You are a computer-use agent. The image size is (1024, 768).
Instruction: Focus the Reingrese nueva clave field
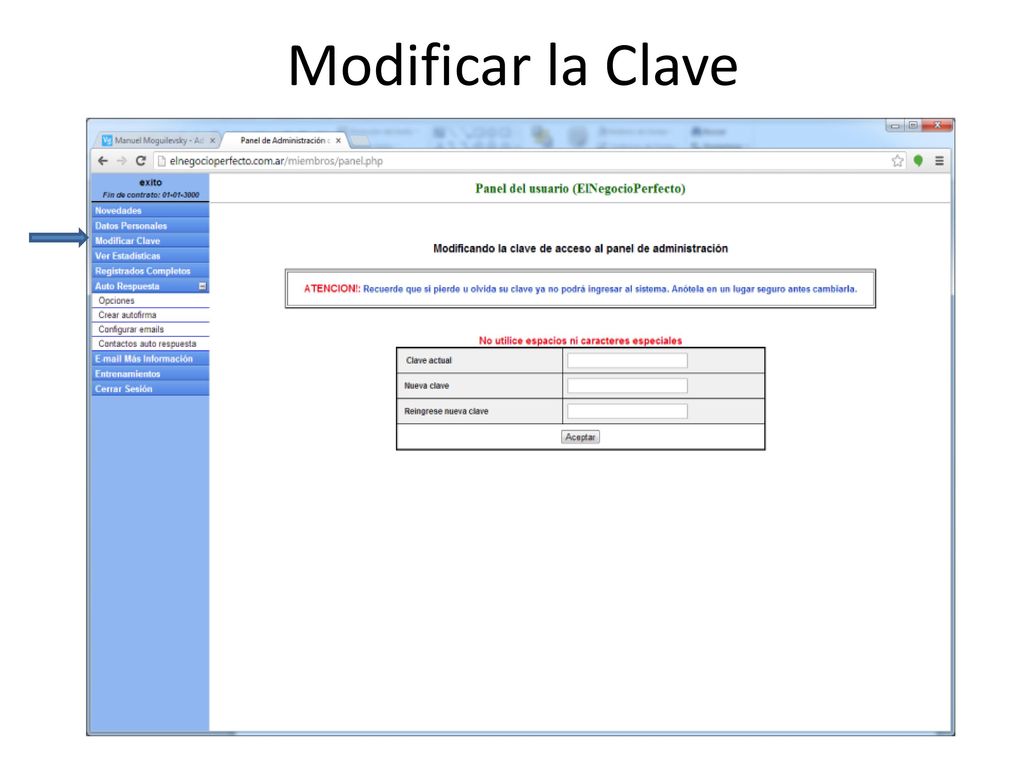click(627, 411)
